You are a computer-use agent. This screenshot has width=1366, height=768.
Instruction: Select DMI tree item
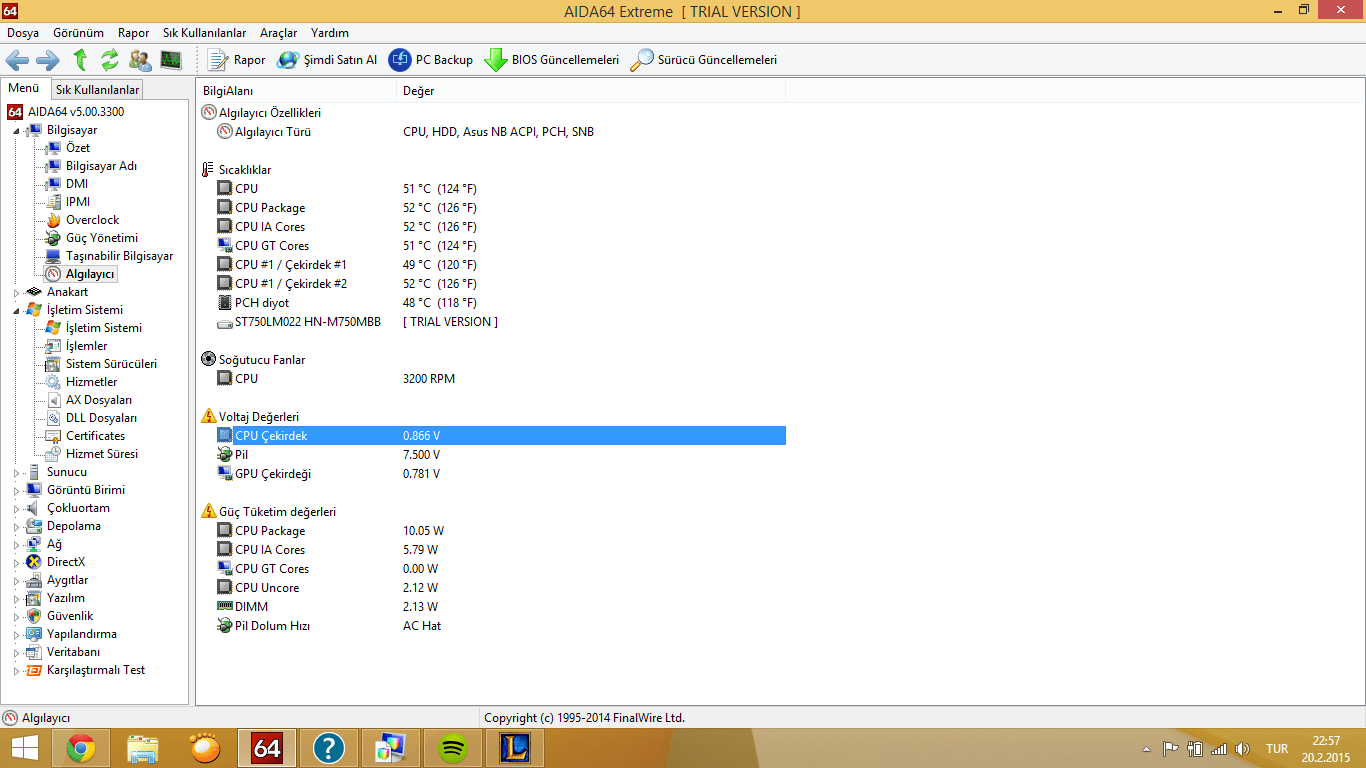(77, 184)
